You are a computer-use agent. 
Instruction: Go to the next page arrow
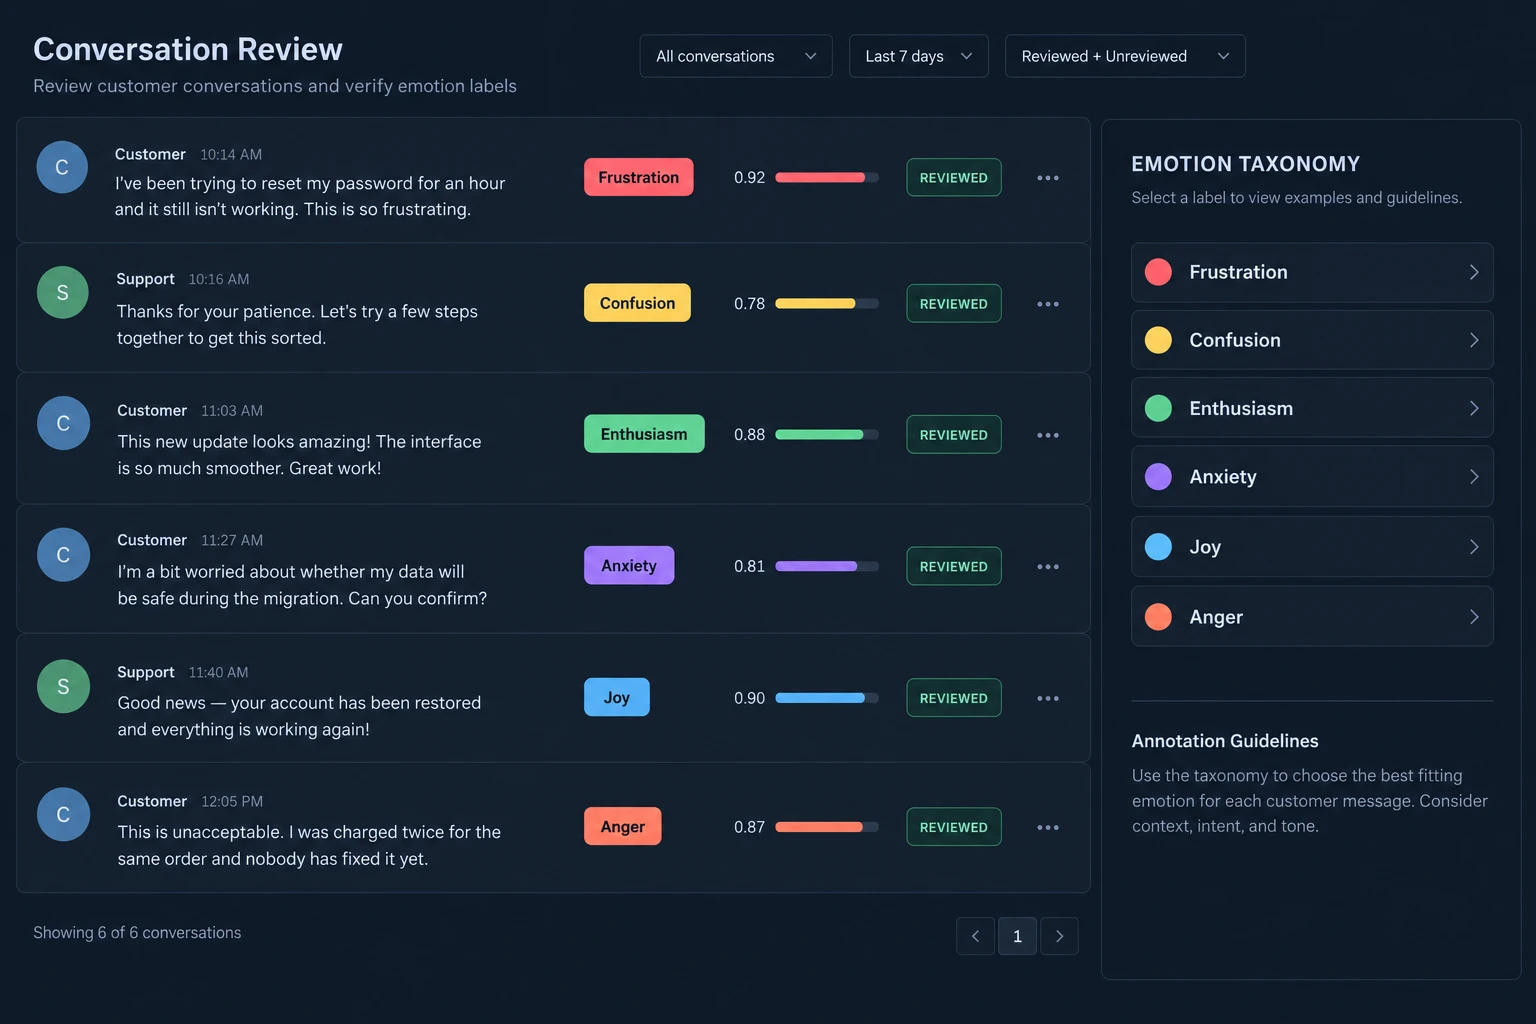point(1059,936)
